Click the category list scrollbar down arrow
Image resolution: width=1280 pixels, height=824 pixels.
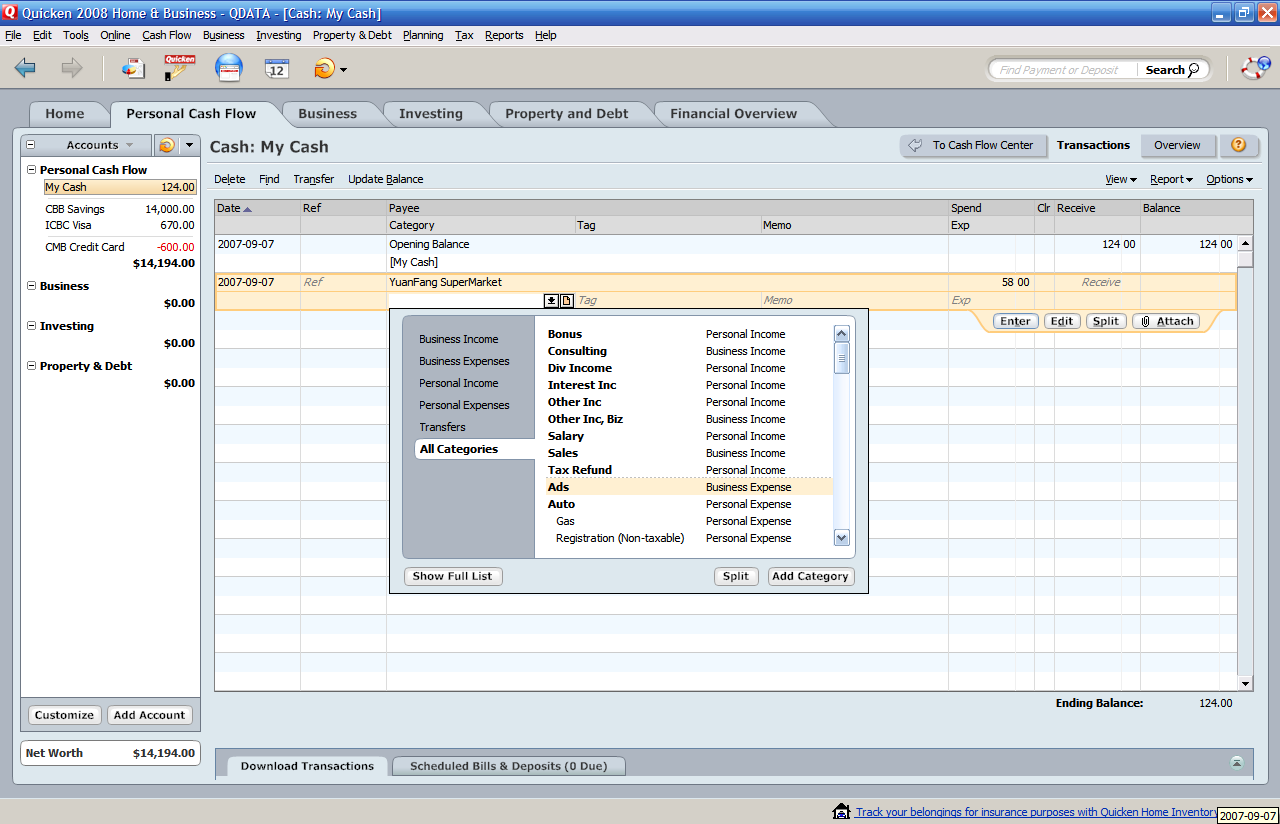pos(842,538)
